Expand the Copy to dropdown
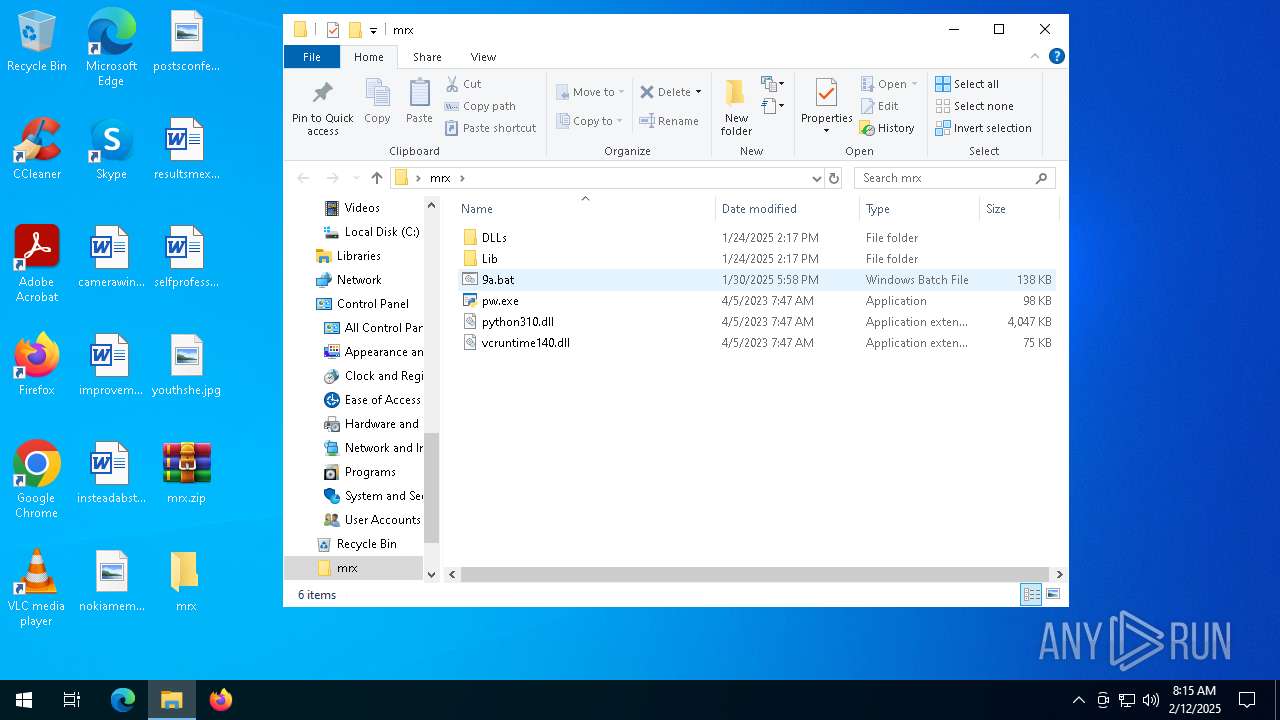This screenshot has width=1280, height=720. coord(620,121)
